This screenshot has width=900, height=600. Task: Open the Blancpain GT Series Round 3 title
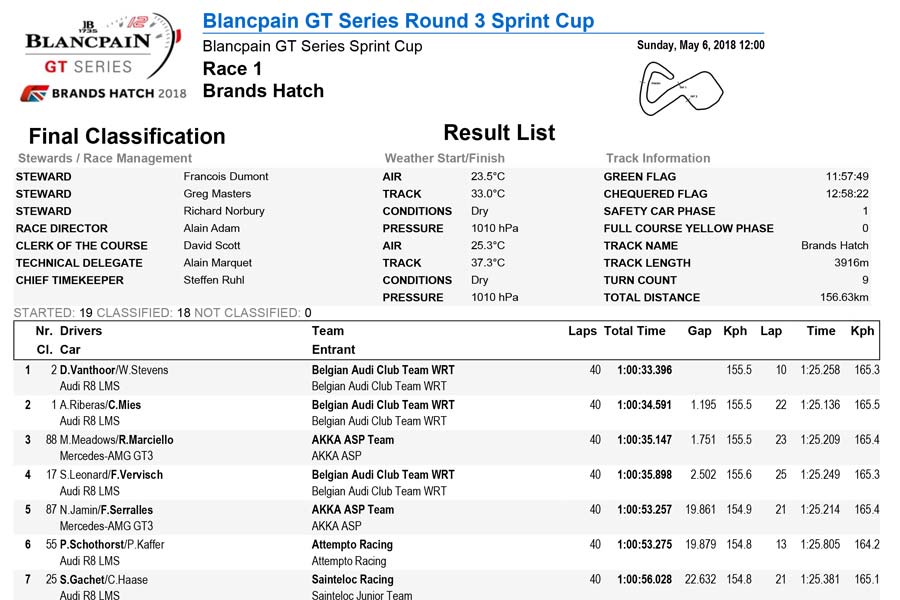398,21
